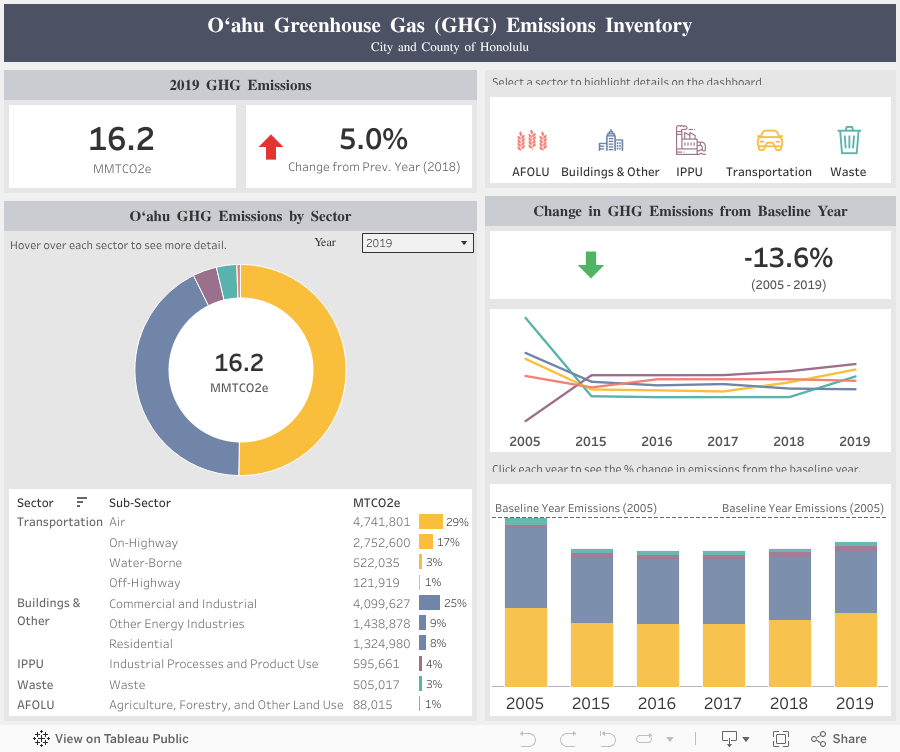Image resolution: width=900 pixels, height=752 pixels.
Task: Choose the Transportation car icon
Action: pos(769,141)
